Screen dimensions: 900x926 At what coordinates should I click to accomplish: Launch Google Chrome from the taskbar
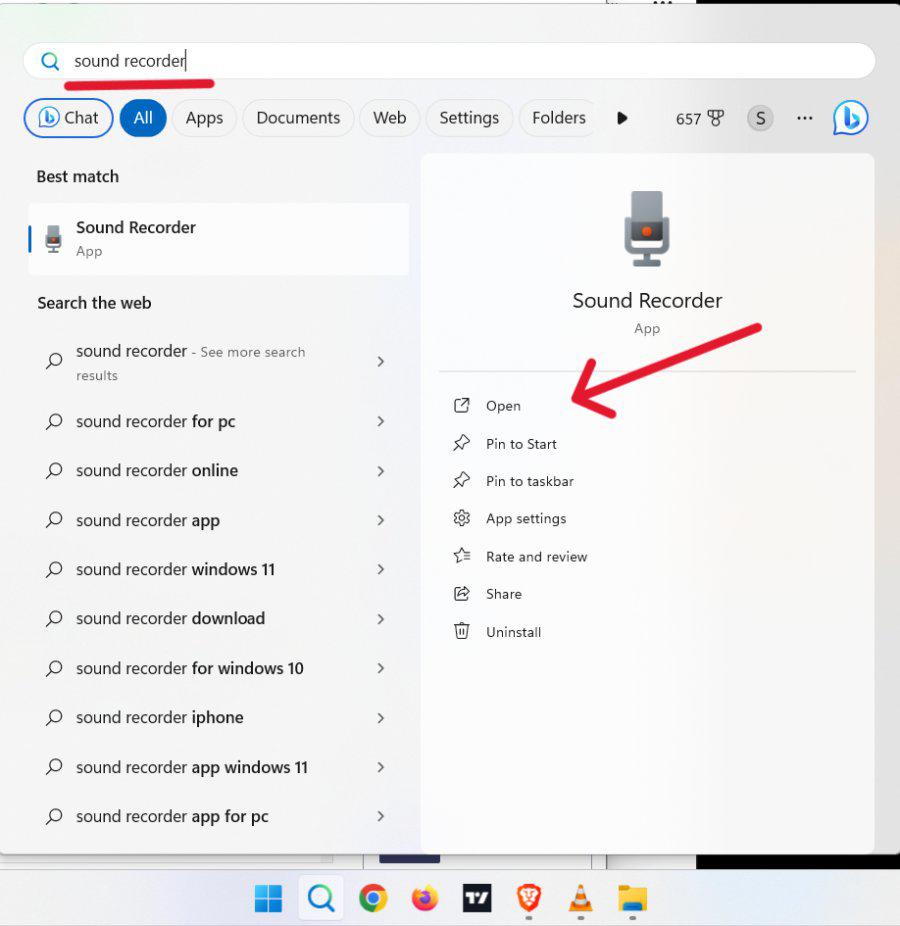373,898
